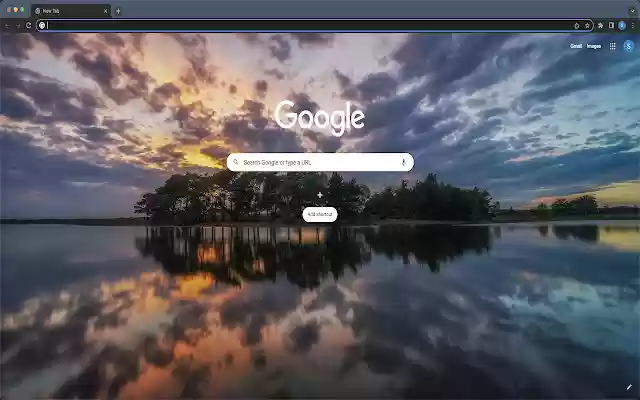Screen dimensions: 640x400
Task: Open the Gmail link
Action: tap(576, 46)
